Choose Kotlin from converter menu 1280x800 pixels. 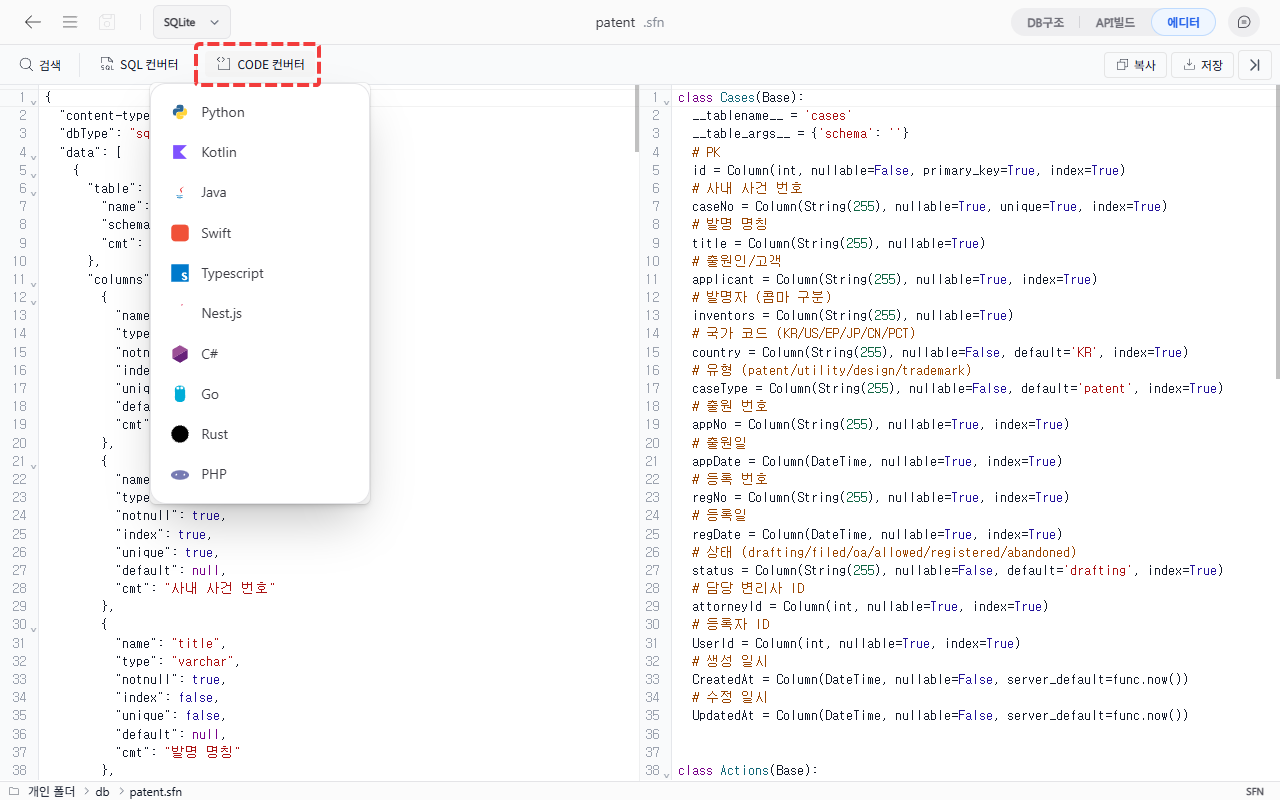coord(260,152)
